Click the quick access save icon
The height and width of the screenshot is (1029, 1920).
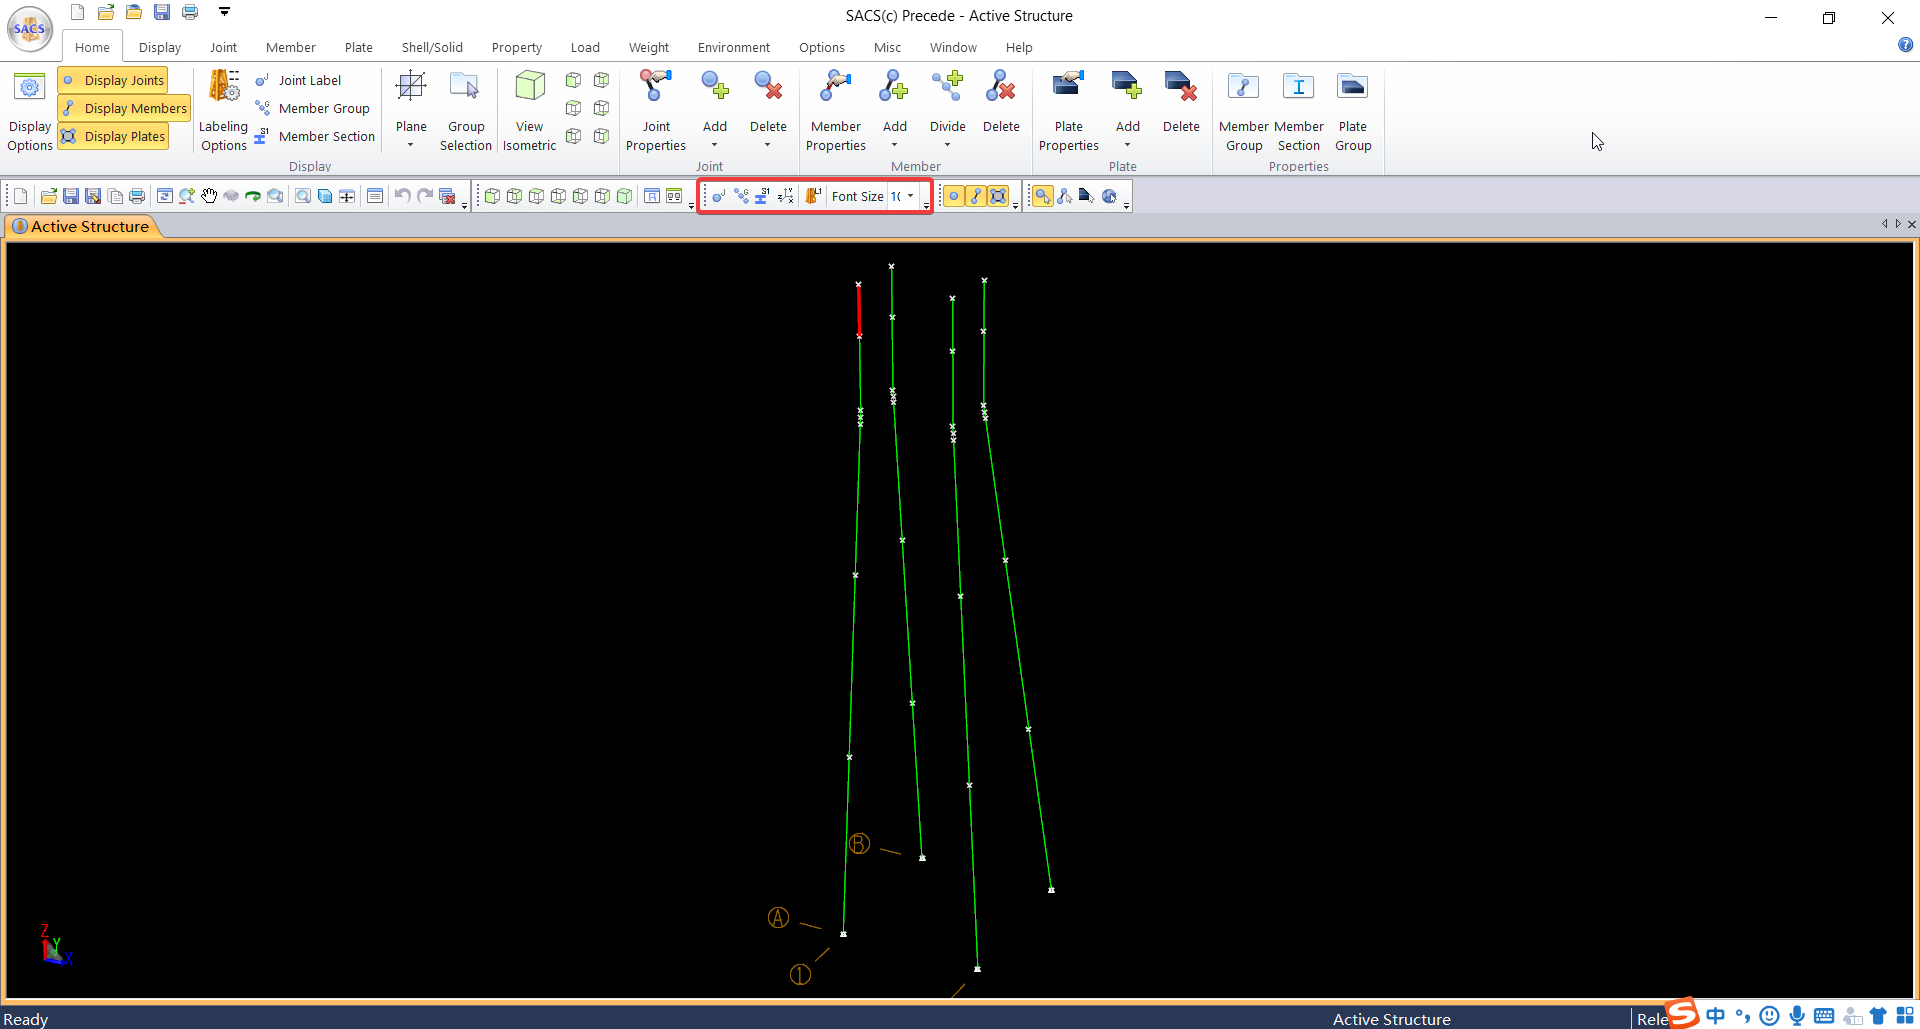(162, 12)
